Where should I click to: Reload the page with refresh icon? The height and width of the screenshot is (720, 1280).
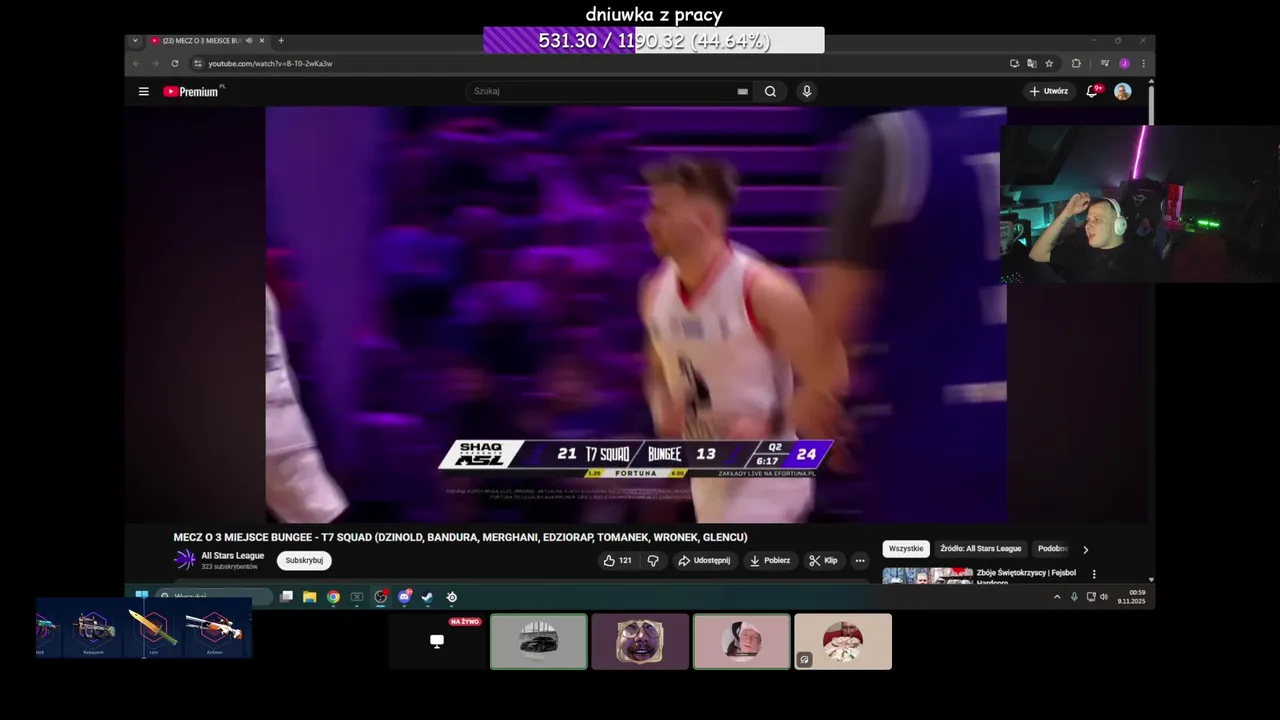175,63
